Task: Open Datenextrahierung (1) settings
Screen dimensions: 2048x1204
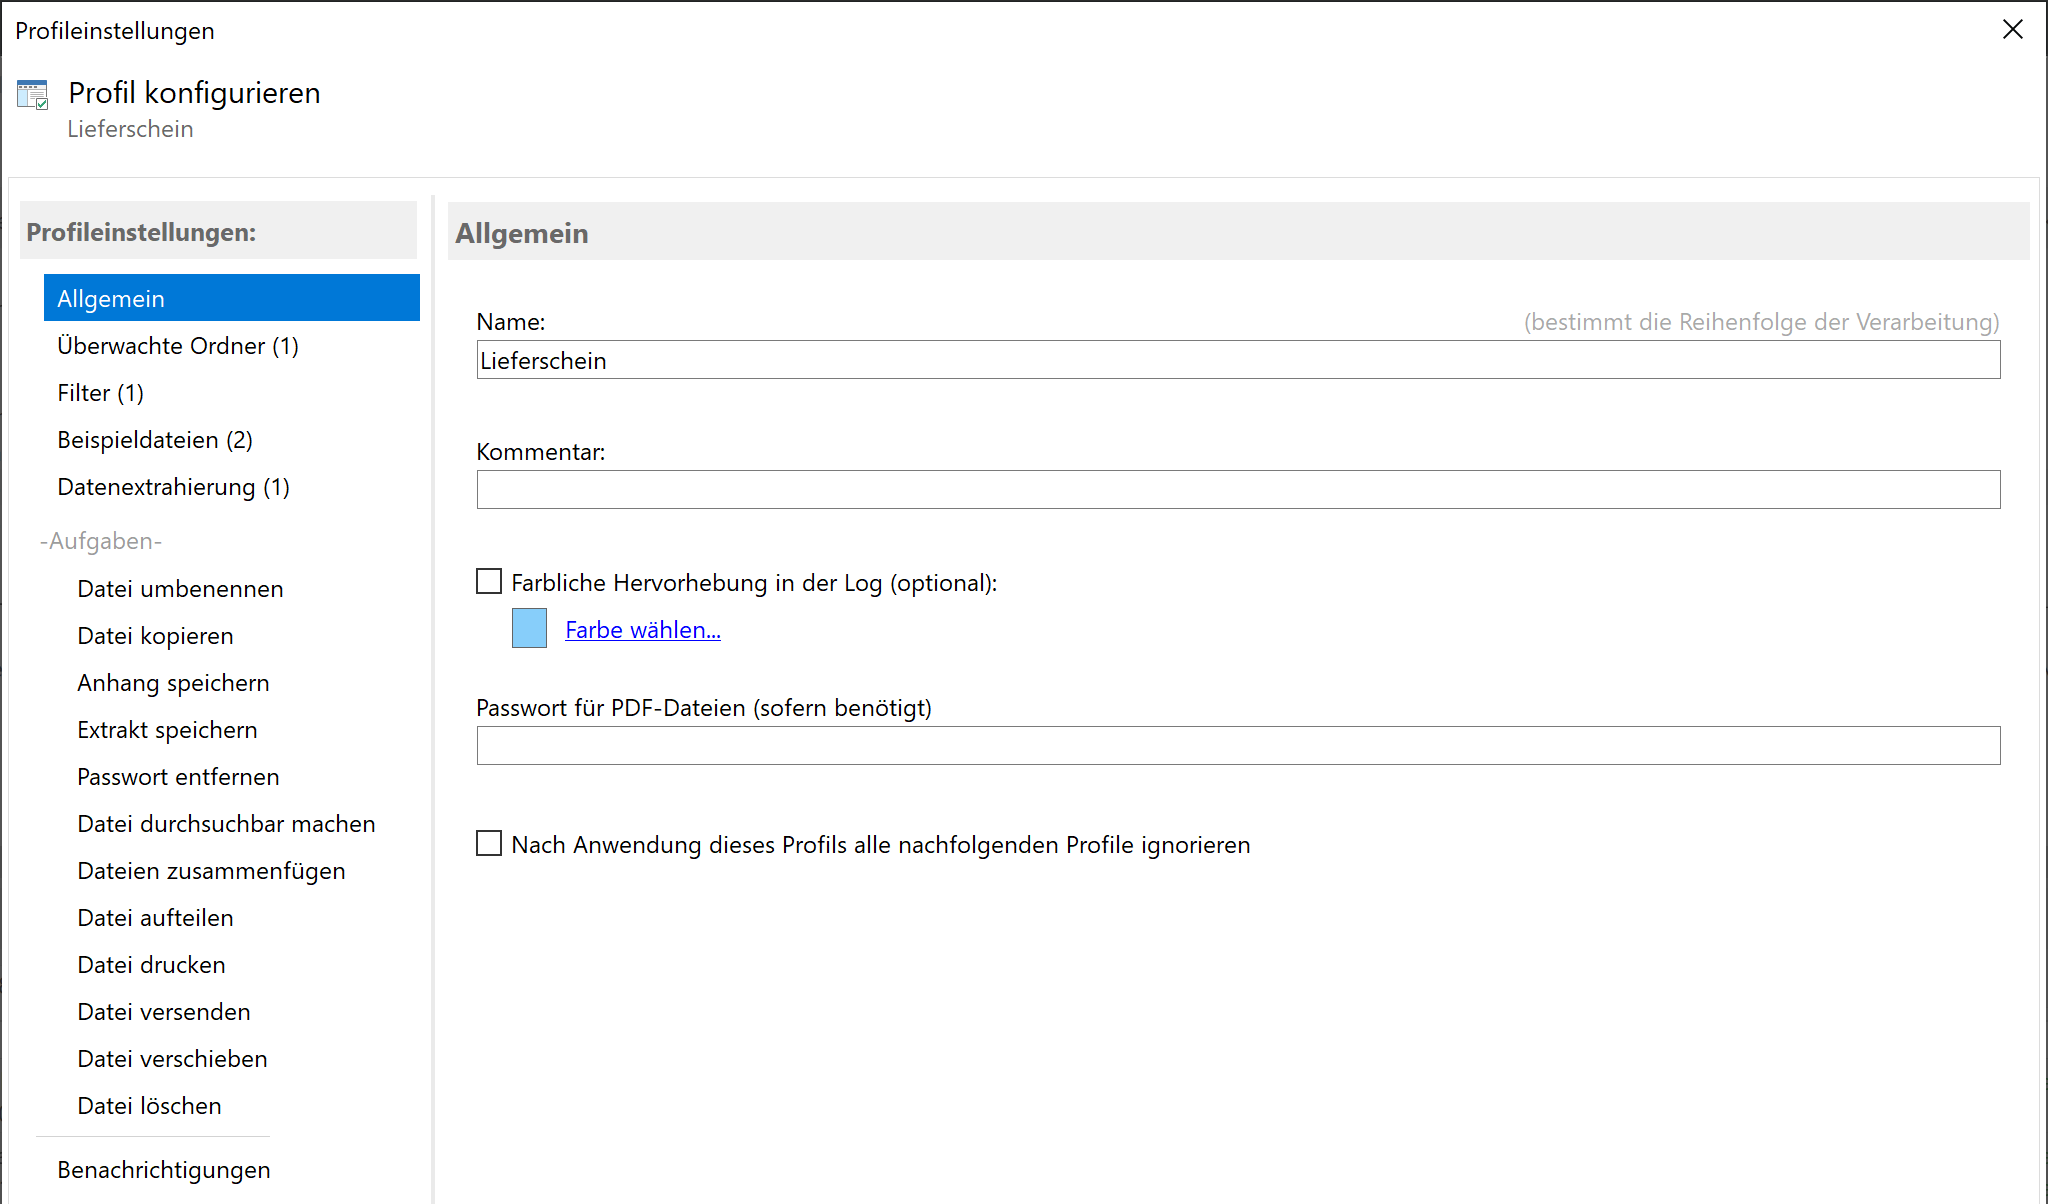Action: (174, 487)
